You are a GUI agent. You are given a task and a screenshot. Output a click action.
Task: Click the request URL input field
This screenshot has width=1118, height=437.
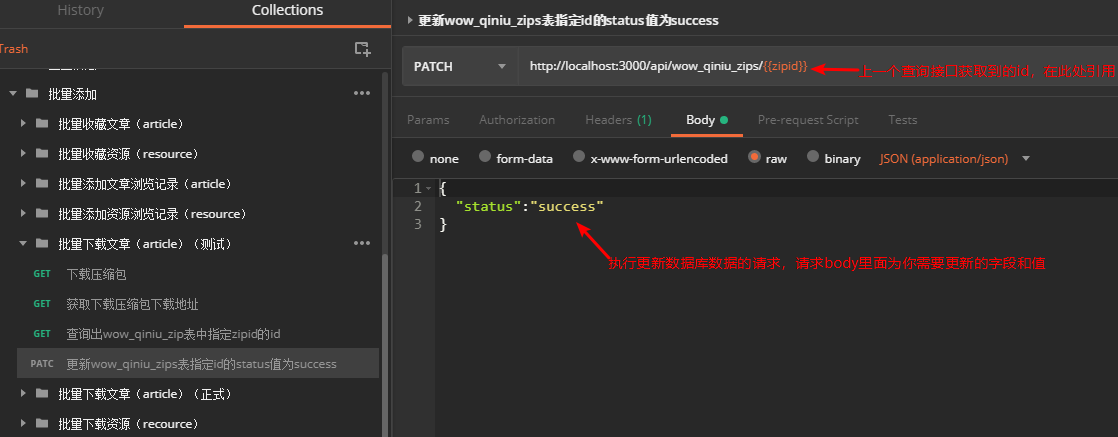click(x=818, y=66)
